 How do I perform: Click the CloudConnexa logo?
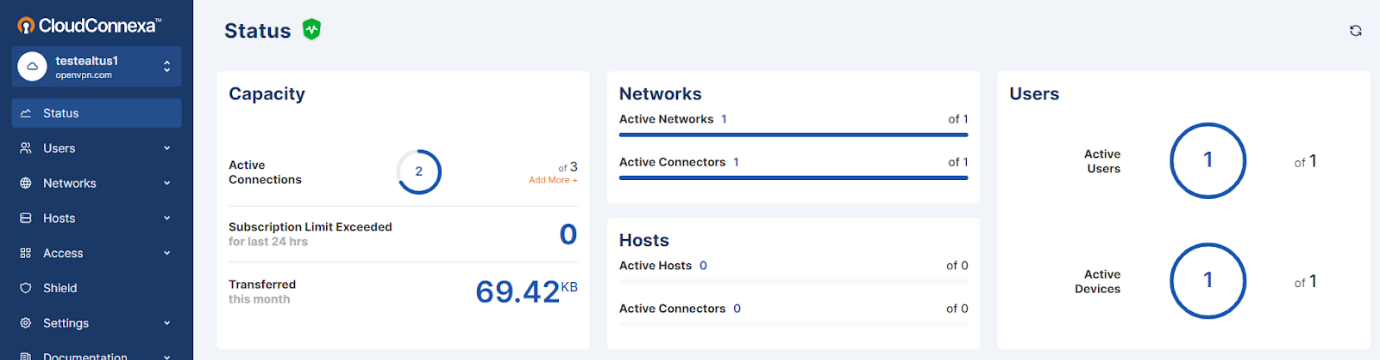point(89,24)
